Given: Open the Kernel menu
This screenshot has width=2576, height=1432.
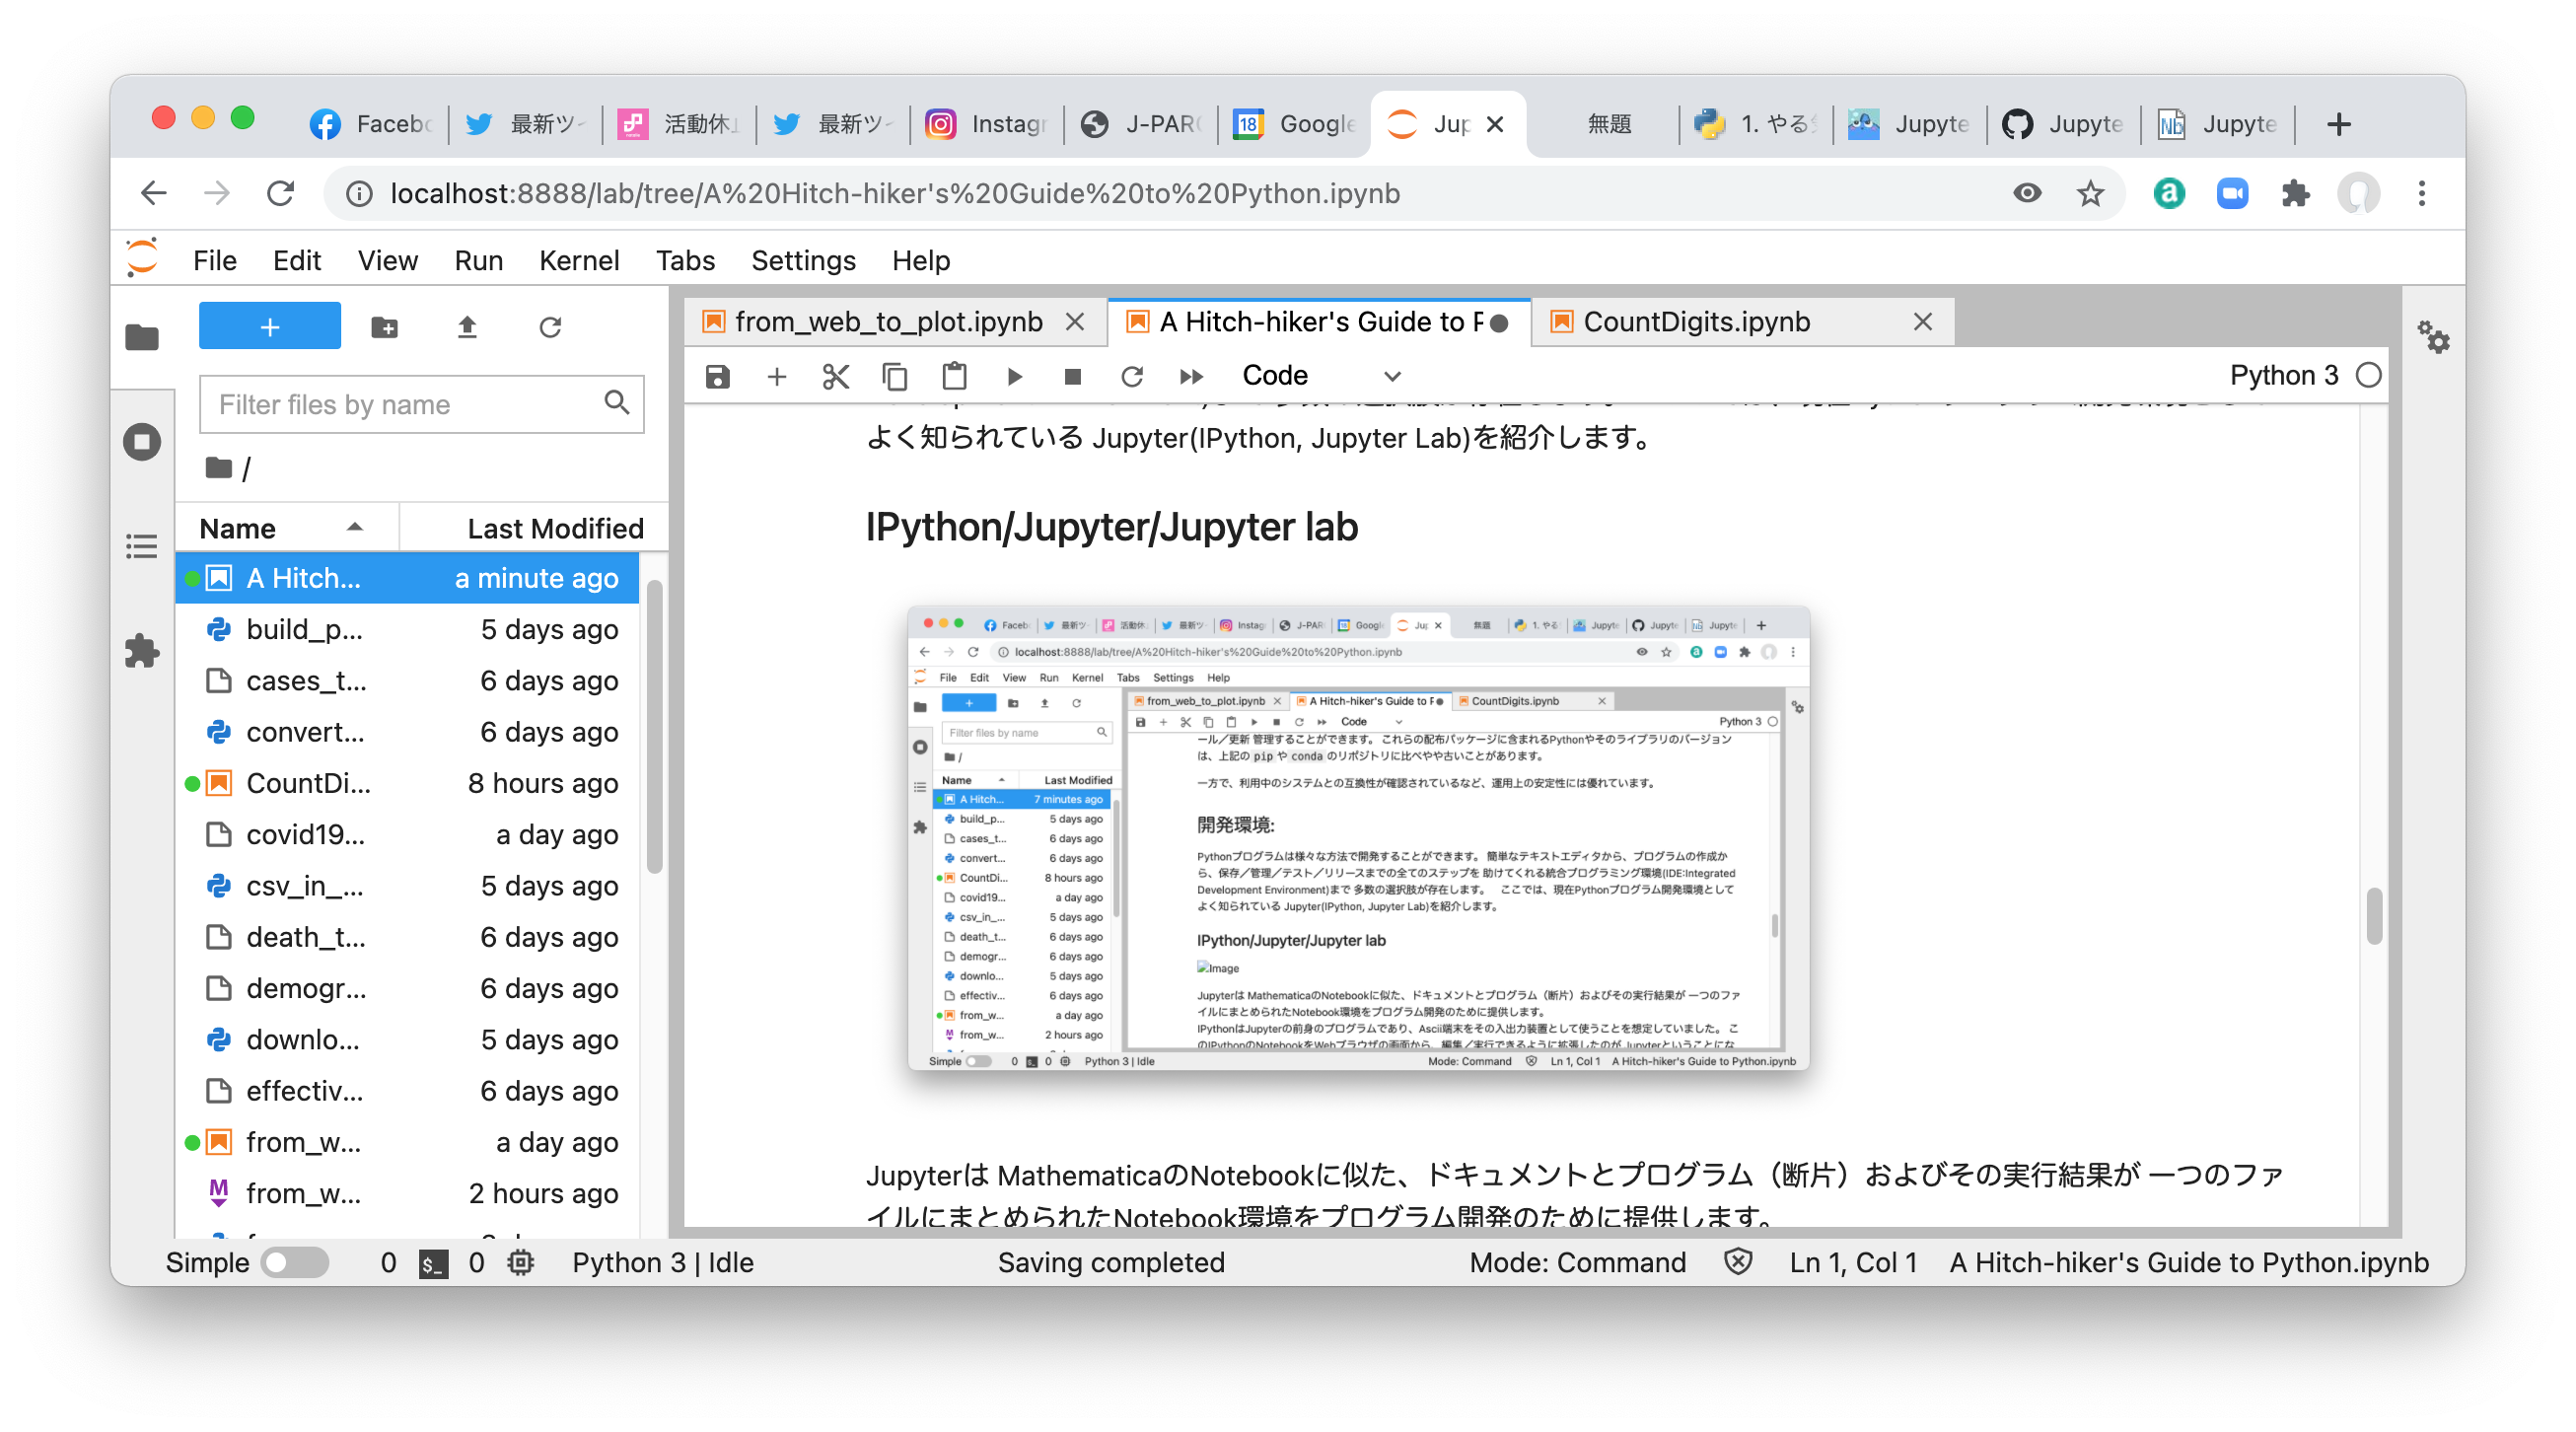Looking at the screenshot, I should click(579, 261).
